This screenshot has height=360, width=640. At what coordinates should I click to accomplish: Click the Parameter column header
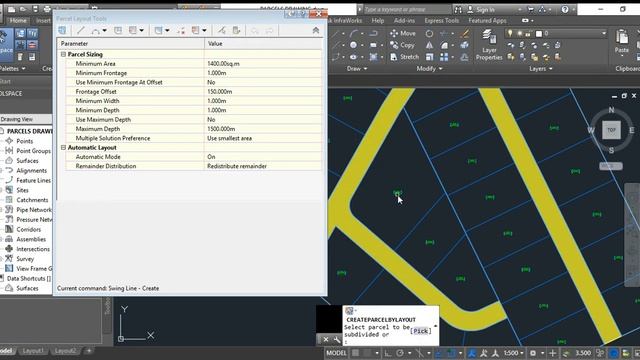[x=131, y=43]
